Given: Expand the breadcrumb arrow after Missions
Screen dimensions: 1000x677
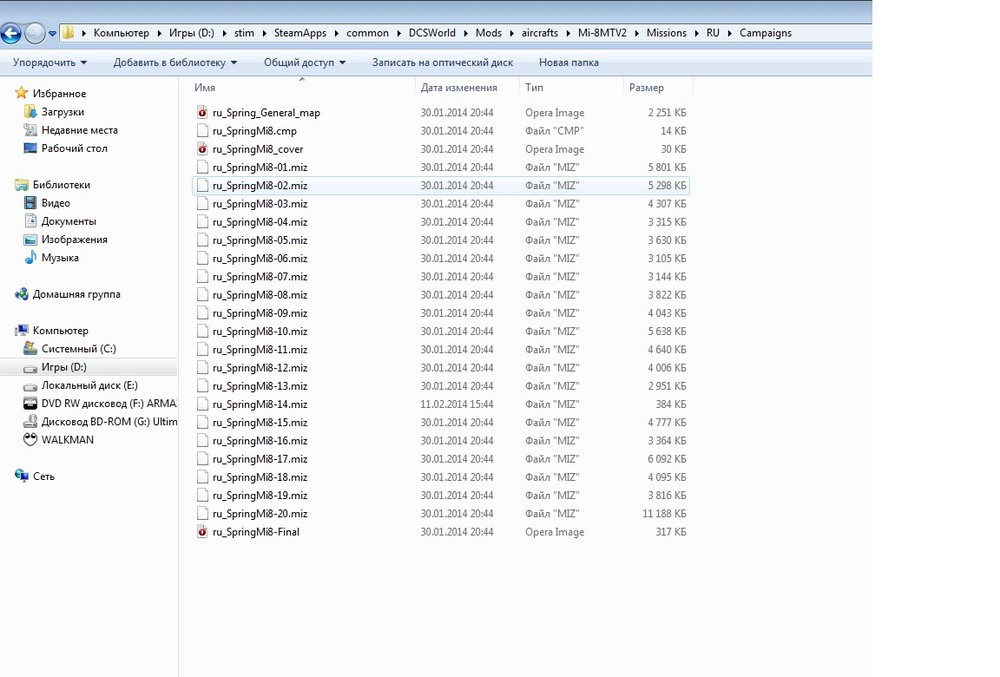Looking at the screenshot, I should (x=696, y=33).
